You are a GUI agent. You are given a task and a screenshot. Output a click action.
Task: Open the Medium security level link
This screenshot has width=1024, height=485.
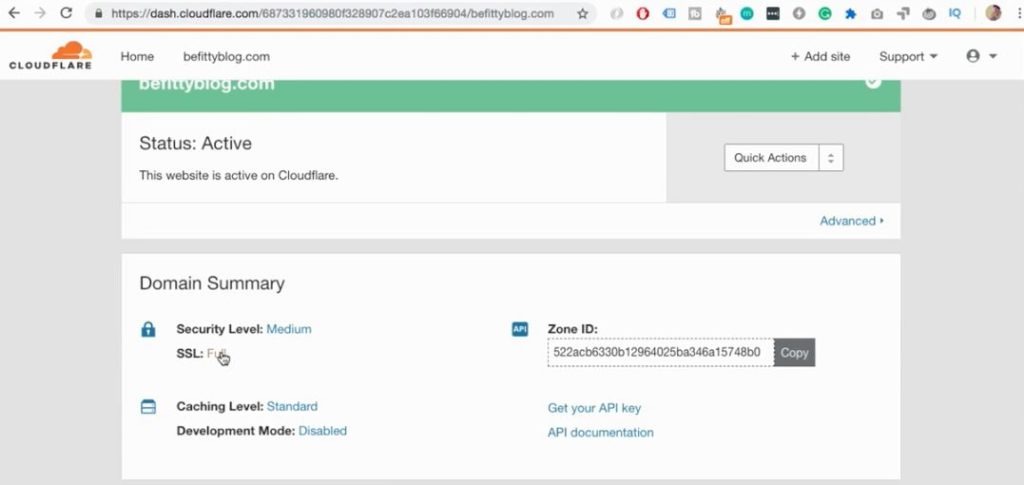289,329
